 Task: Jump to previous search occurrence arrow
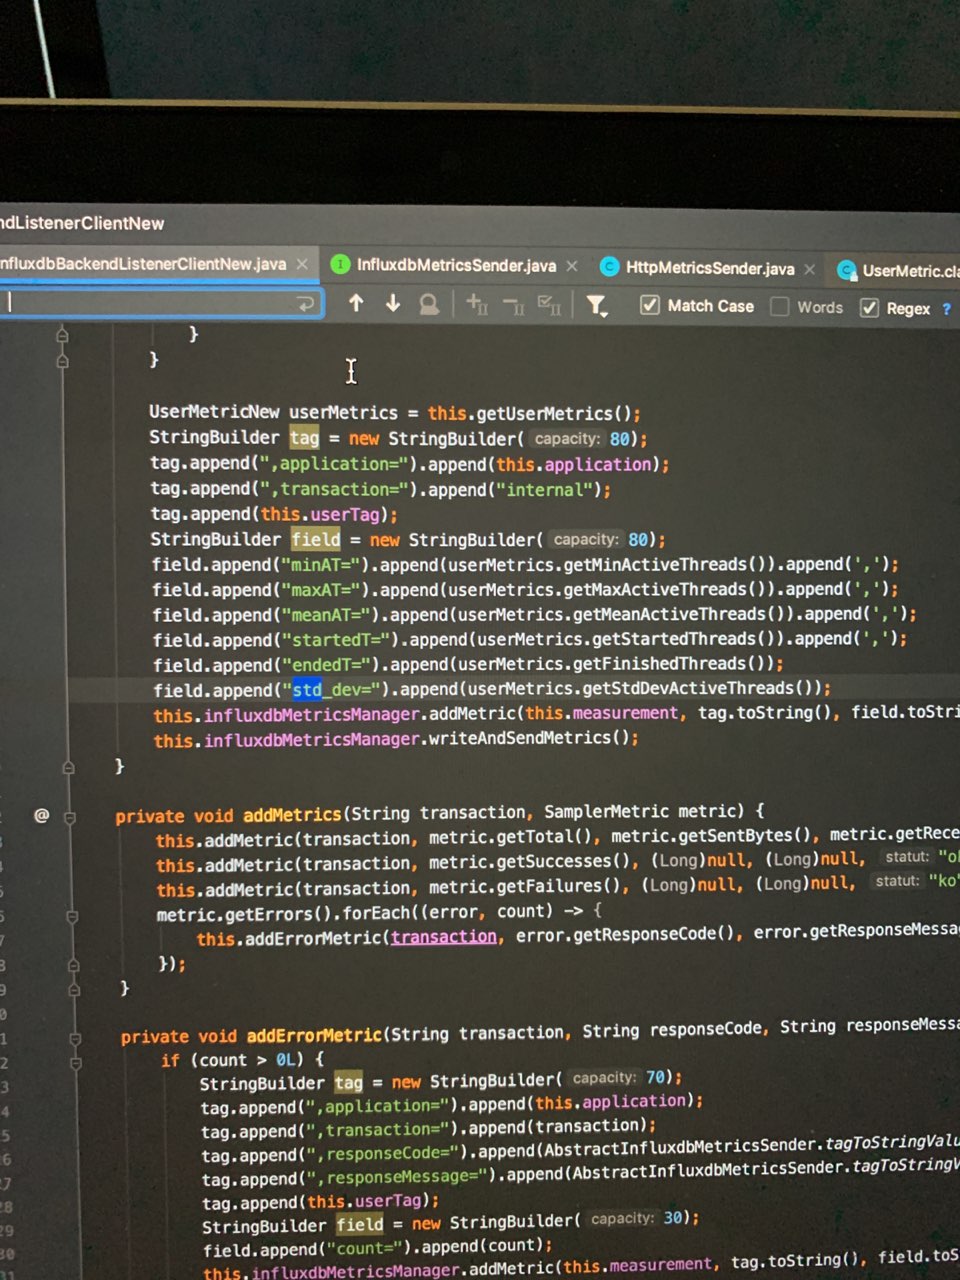(356, 303)
